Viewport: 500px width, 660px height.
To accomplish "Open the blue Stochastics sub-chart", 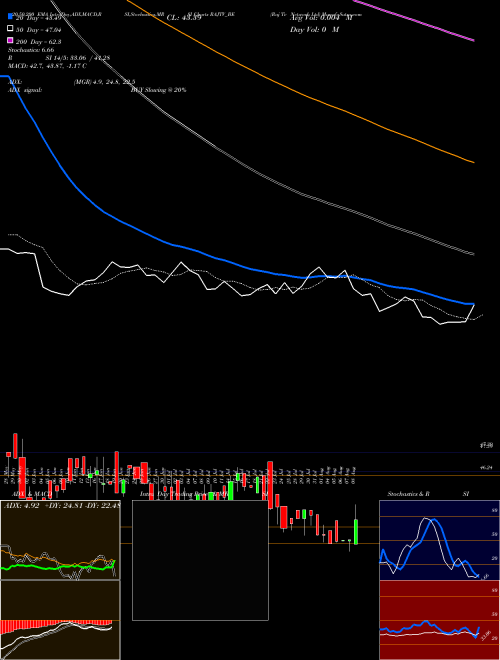I will (x=439, y=540).
